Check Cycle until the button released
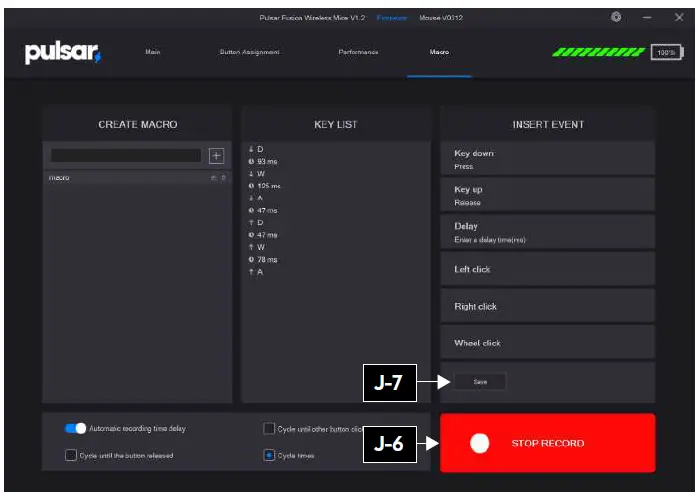The height and width of the screenshot is (494, 699). [70, 455]
